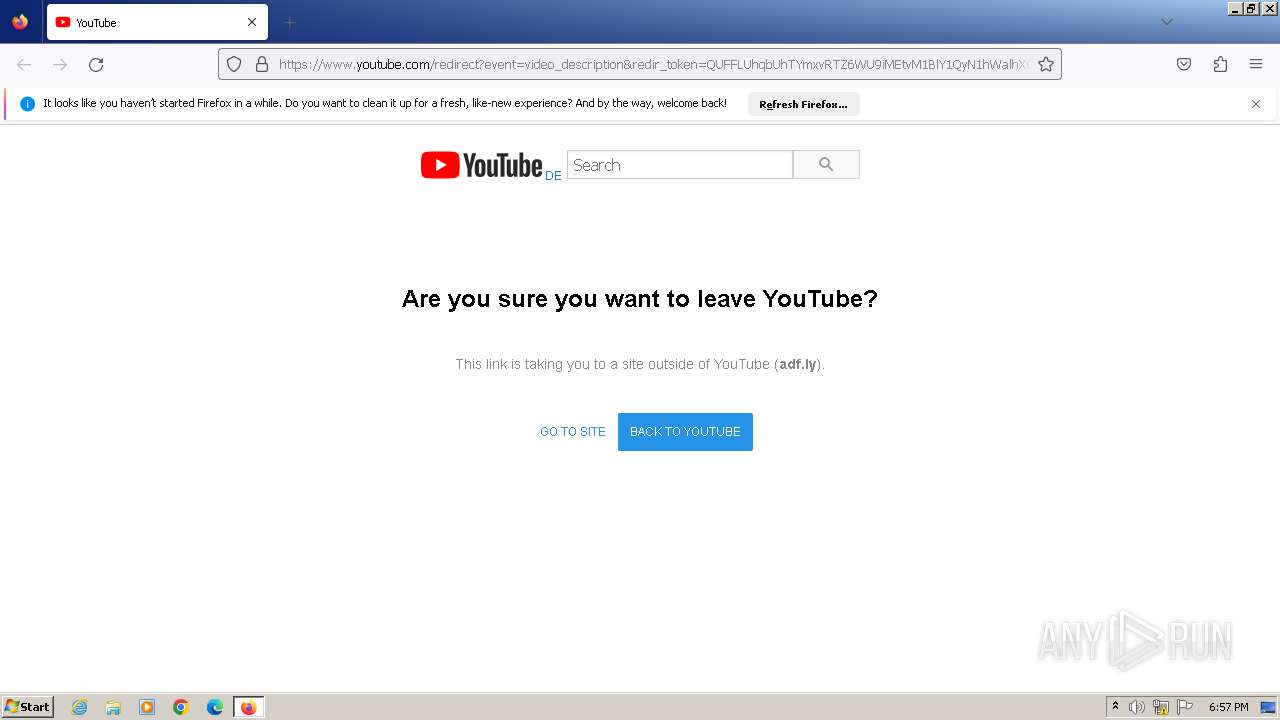Open the volume speaker tray icon
This screenshot has width=1280, height=720.
[1137, 707]
